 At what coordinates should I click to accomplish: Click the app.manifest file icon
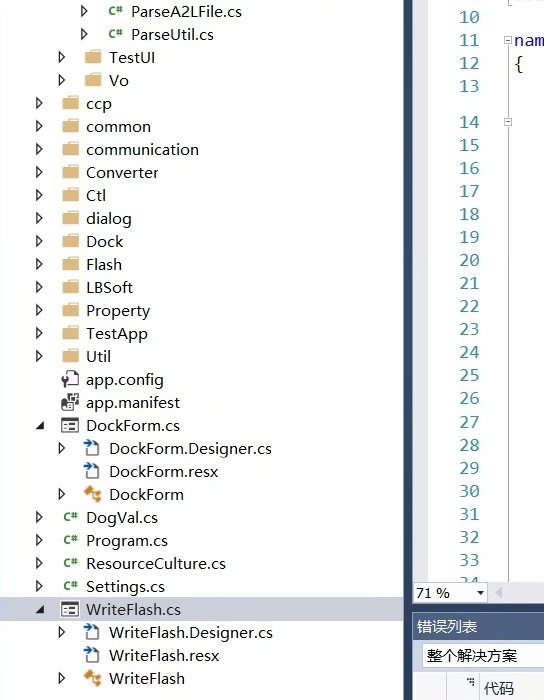70,402
